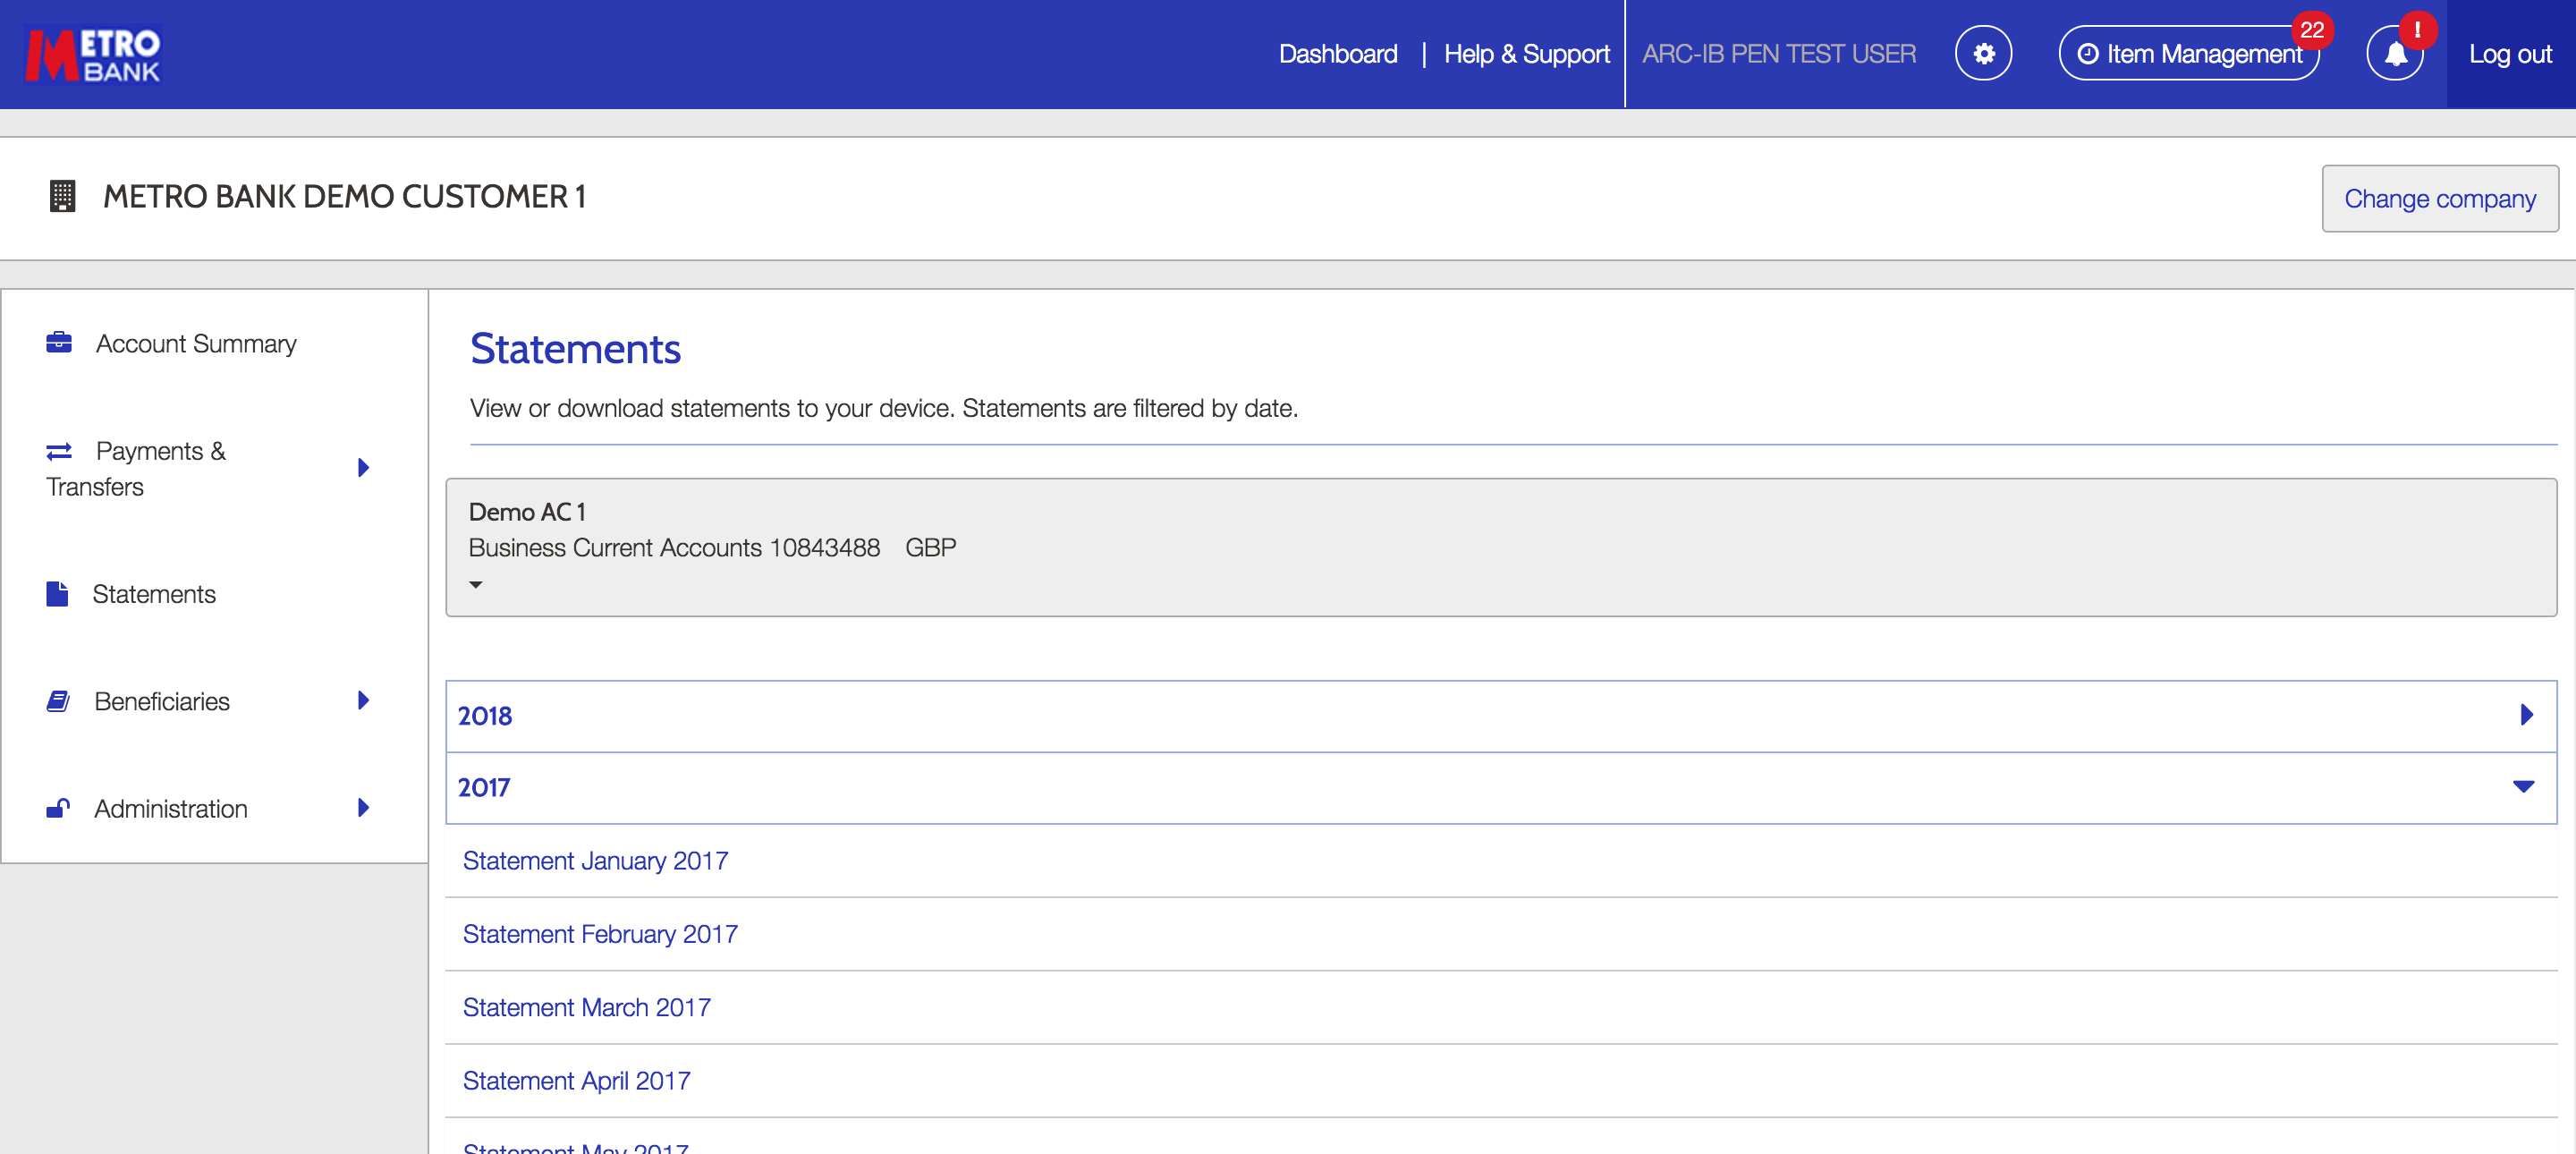Open Beneficiaries menu item

click(162, 701)
